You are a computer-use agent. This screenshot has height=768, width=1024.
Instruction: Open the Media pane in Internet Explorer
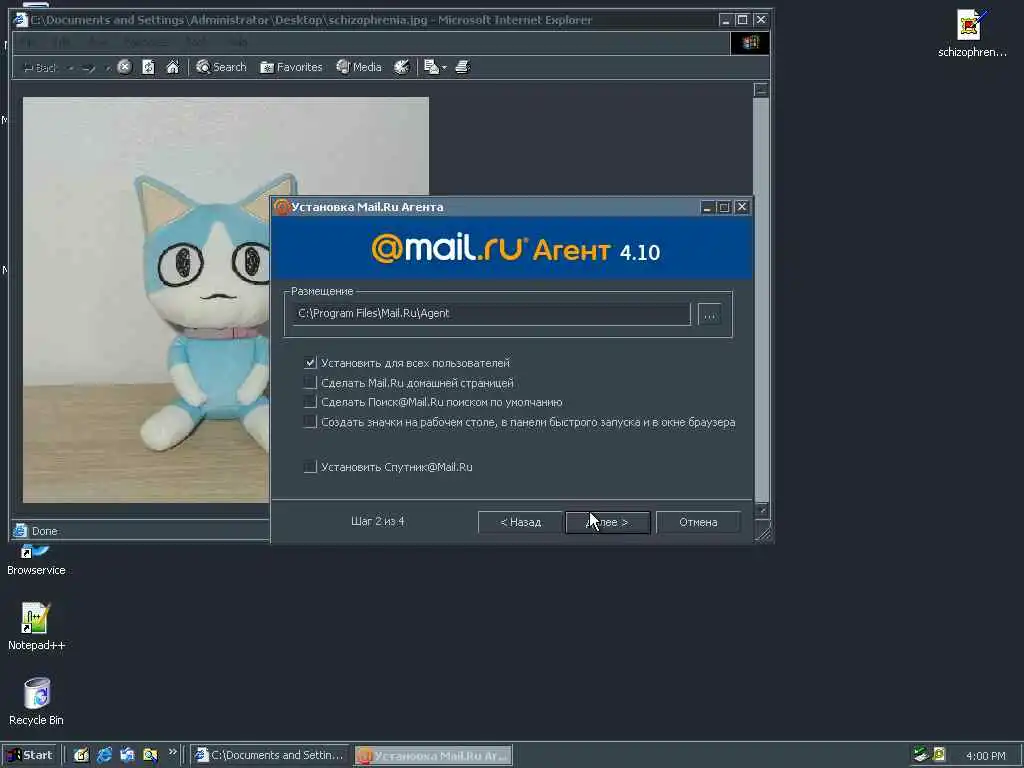359,67
